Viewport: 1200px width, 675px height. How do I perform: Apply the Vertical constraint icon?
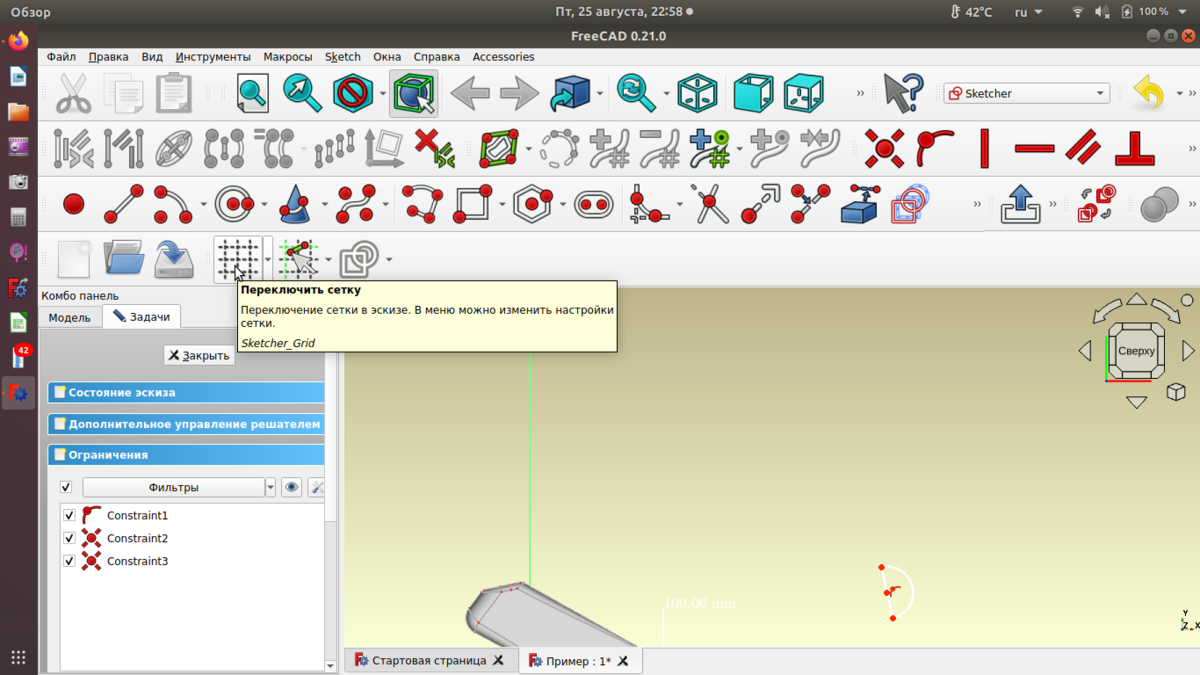984,149
